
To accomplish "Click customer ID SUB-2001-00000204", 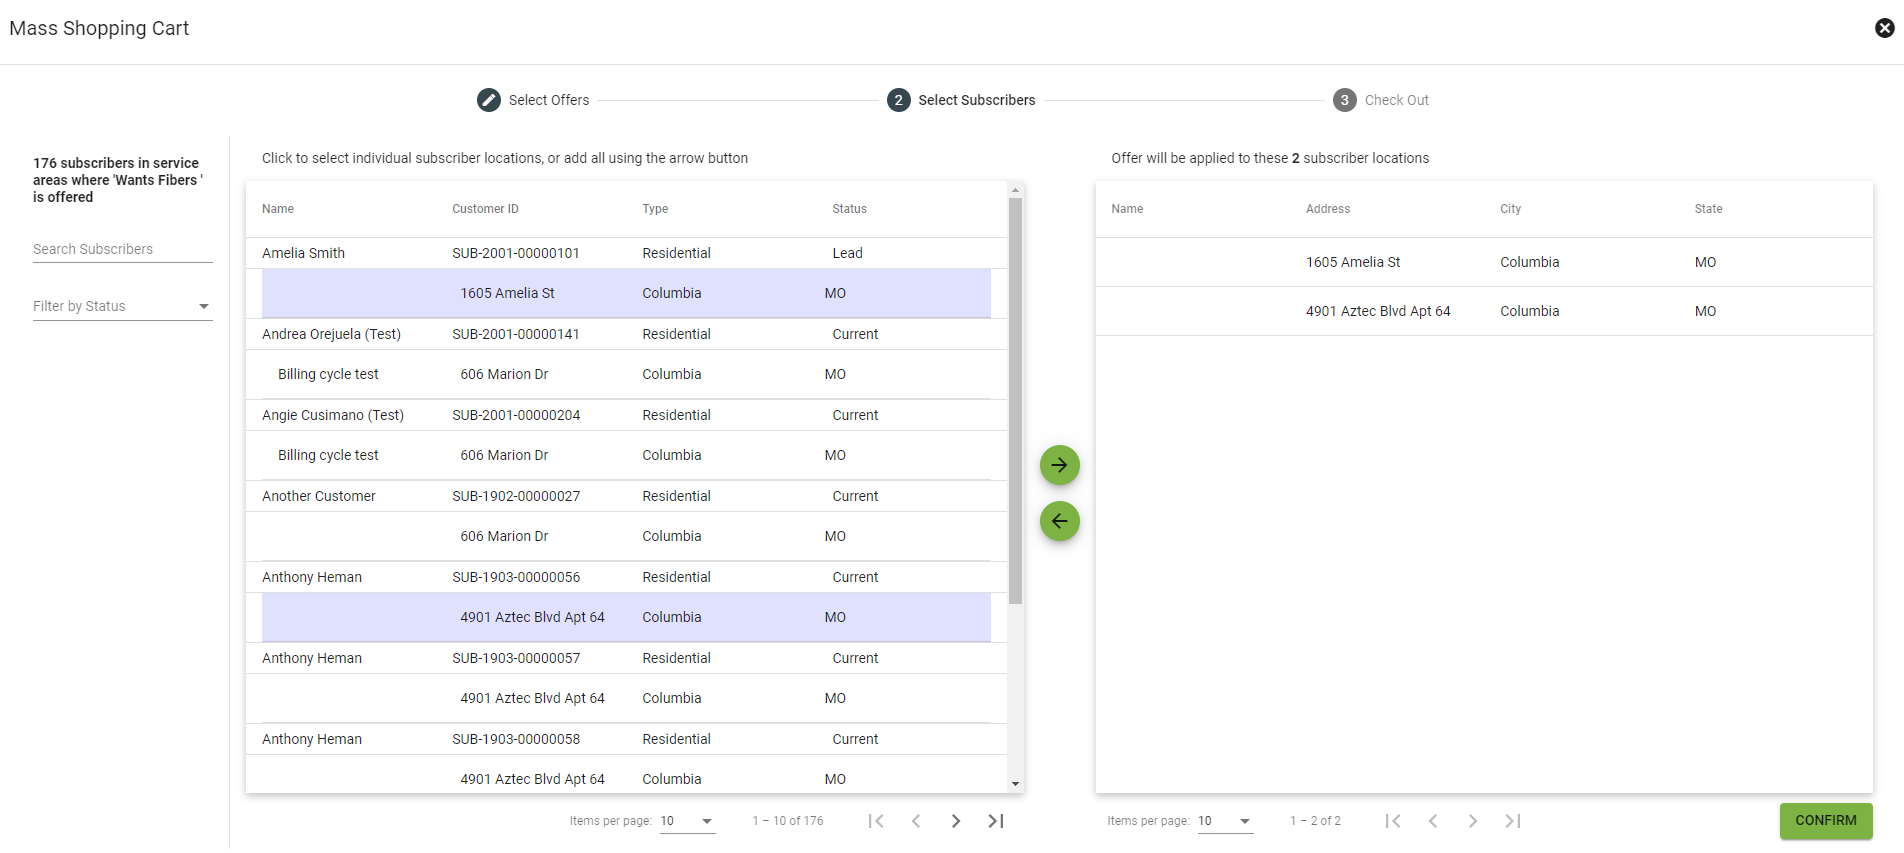I will coord(516,415).
